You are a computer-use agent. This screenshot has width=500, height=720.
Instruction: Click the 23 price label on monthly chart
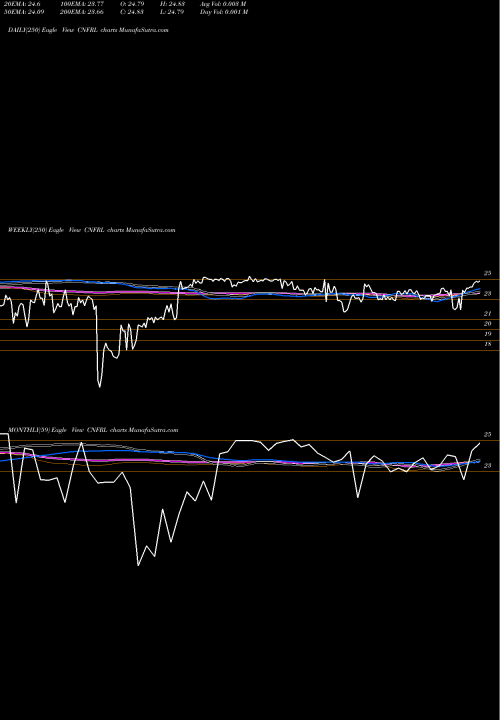pos(488,466)
